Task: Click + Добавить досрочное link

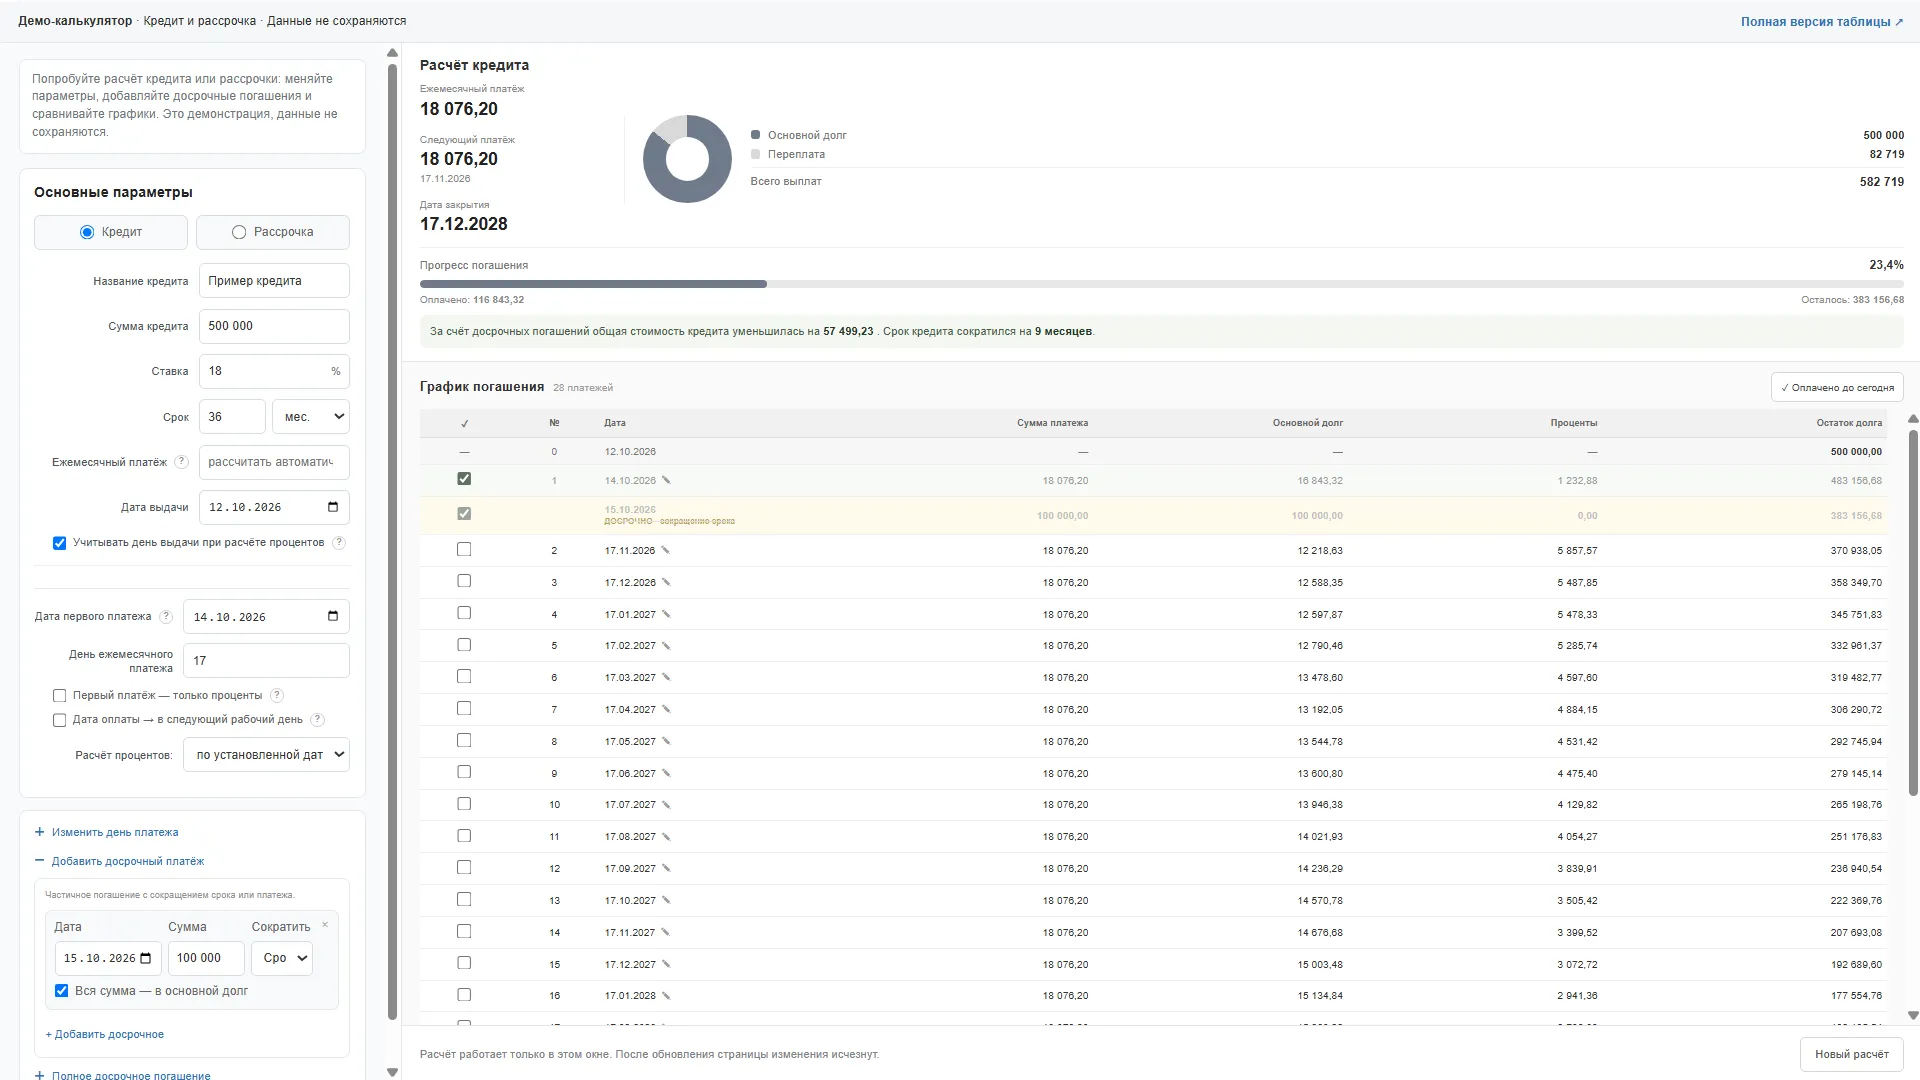Action: point(105,1035)
